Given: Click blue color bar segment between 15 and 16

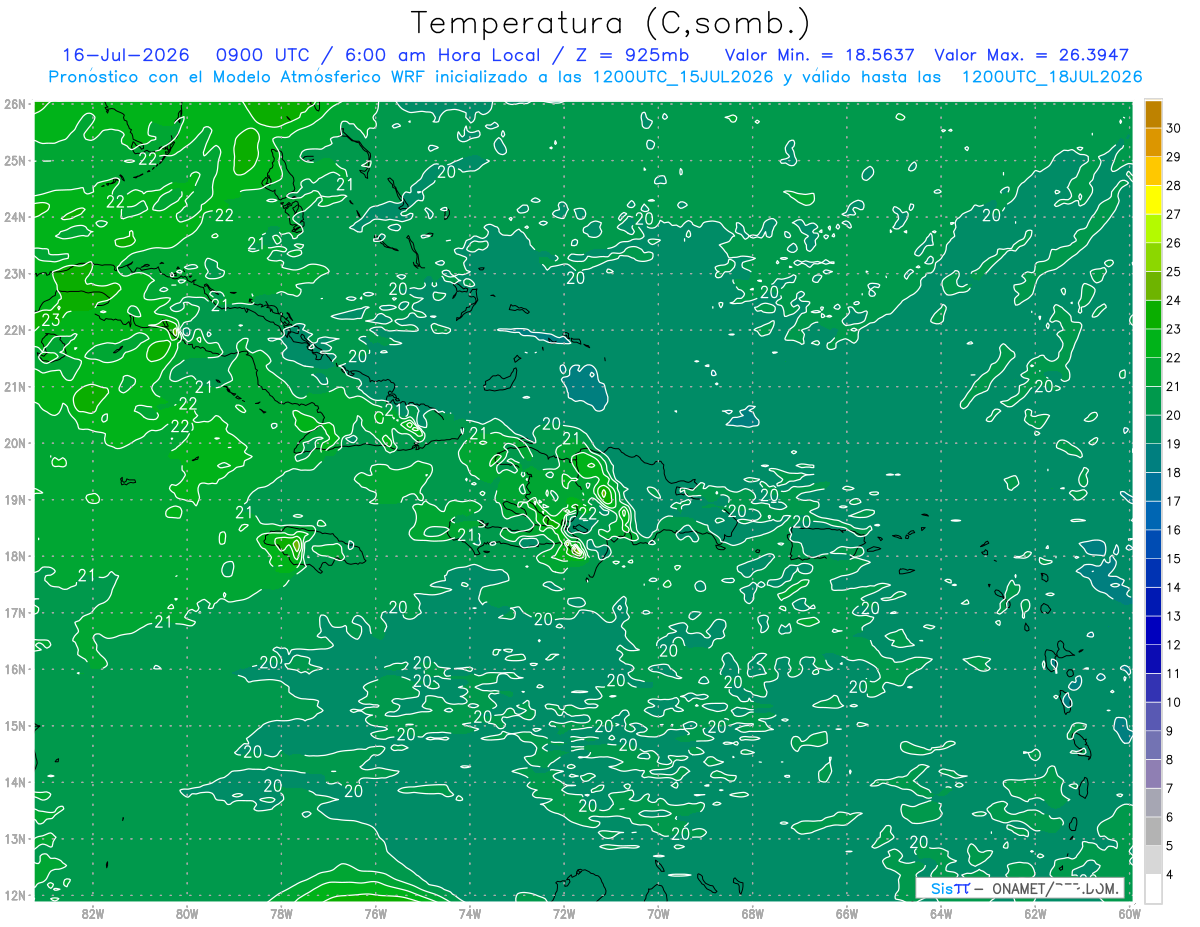Looking at the screenshot, I should [x=1153, y=545].
